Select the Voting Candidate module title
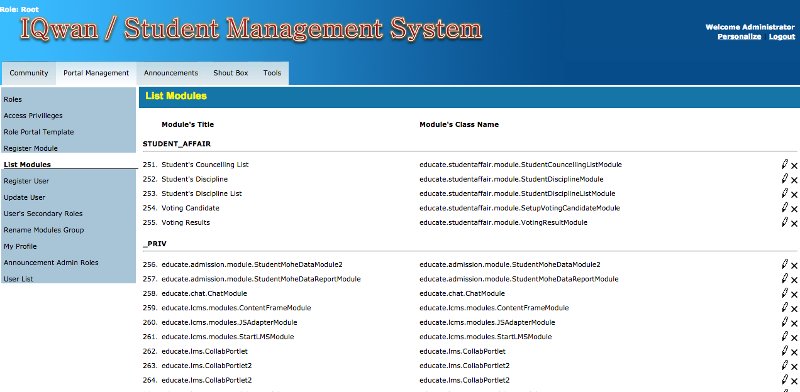Screen dimensions: 800x392 point(190,208)
